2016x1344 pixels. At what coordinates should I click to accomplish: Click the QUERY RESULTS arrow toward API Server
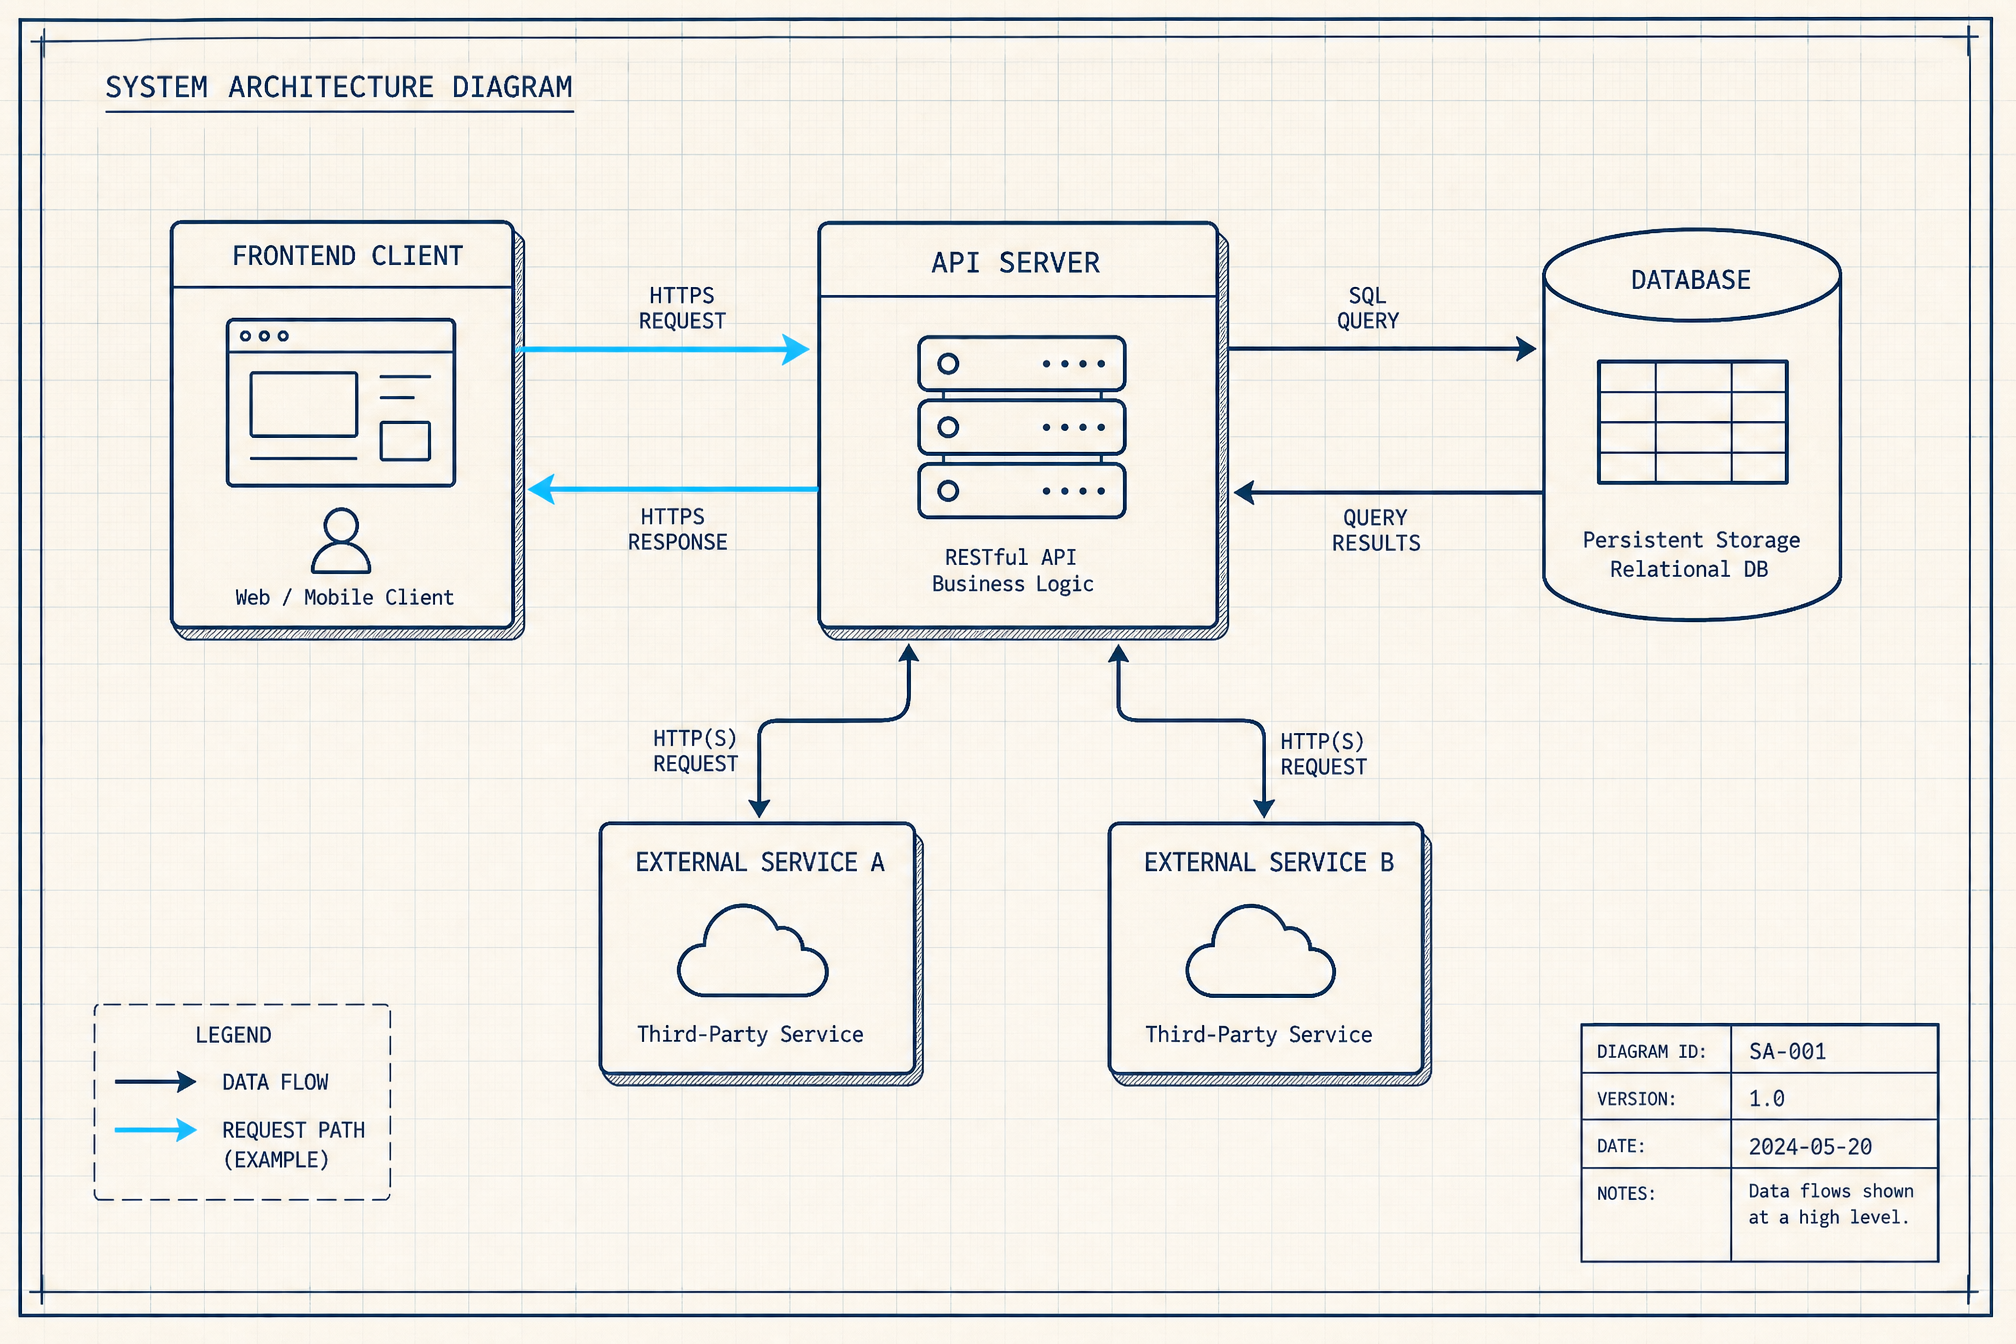tap(1388, 492)
